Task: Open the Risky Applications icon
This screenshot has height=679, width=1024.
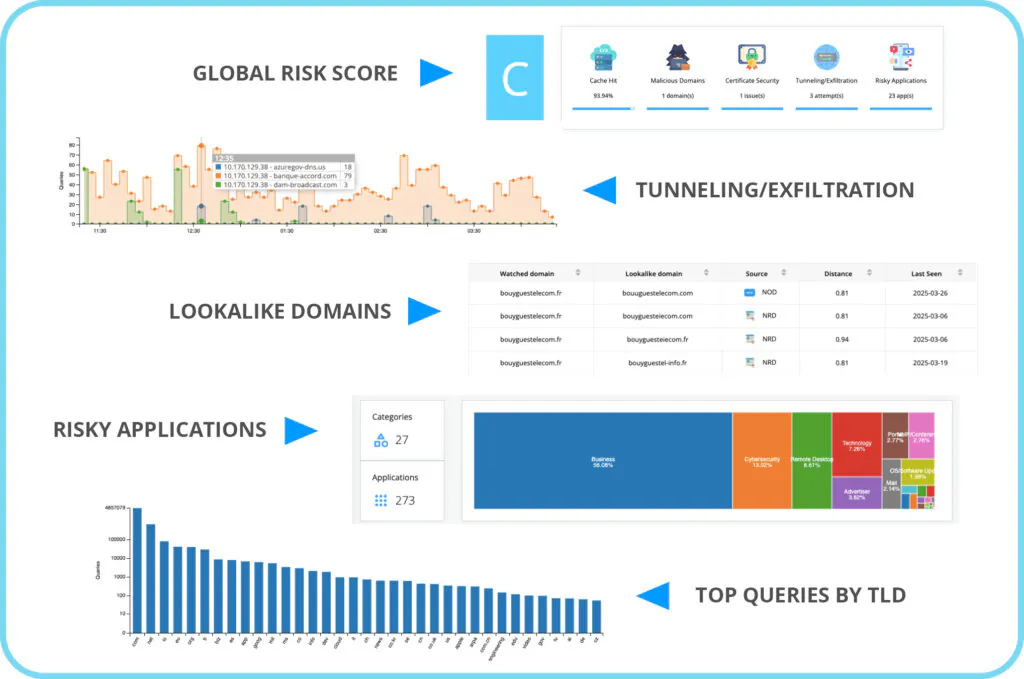Action: pyautogui.click(x=899, y=56)
